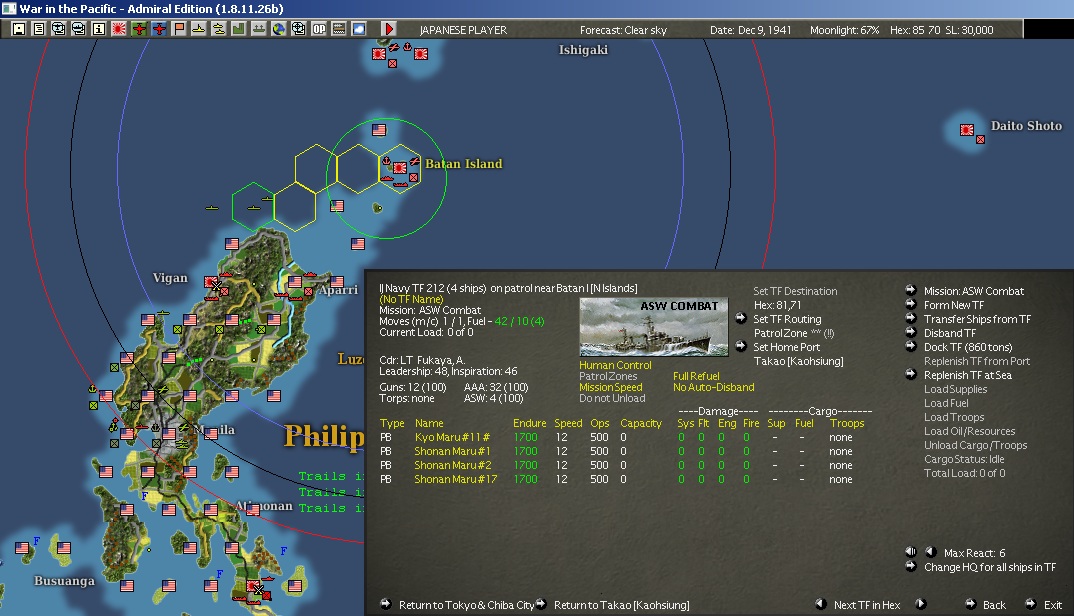Click the orange flag toolbar icon
Image resolution: width=1074 pixels, height=616 pixels.
pyautogui.click(x=179, y=29)
